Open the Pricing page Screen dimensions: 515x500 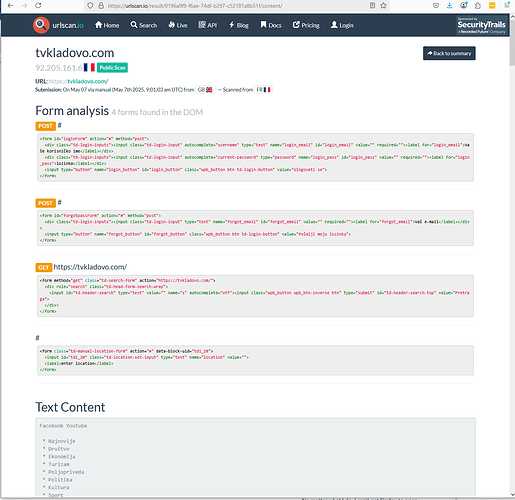306,25
